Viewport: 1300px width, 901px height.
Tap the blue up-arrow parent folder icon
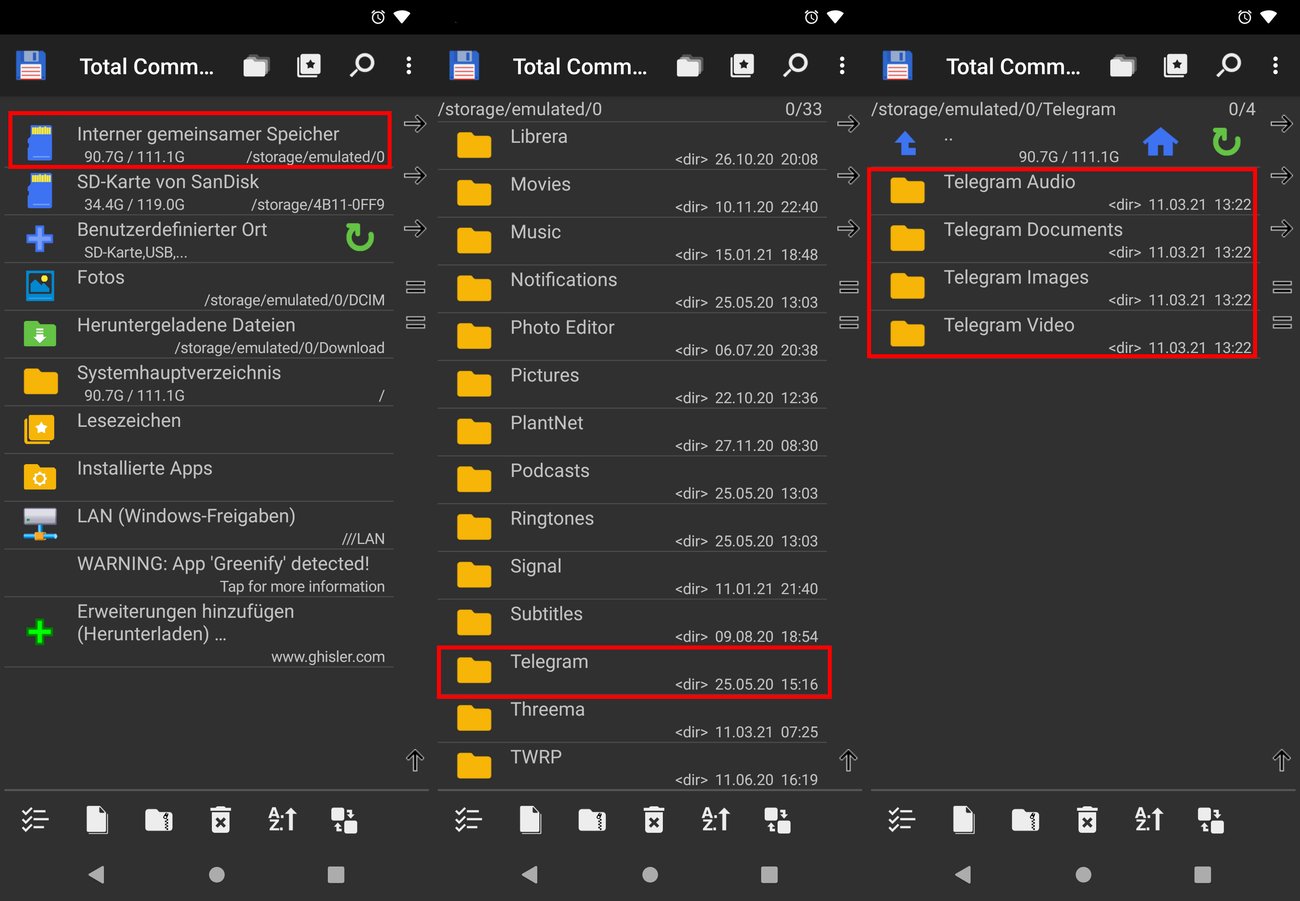906,143
